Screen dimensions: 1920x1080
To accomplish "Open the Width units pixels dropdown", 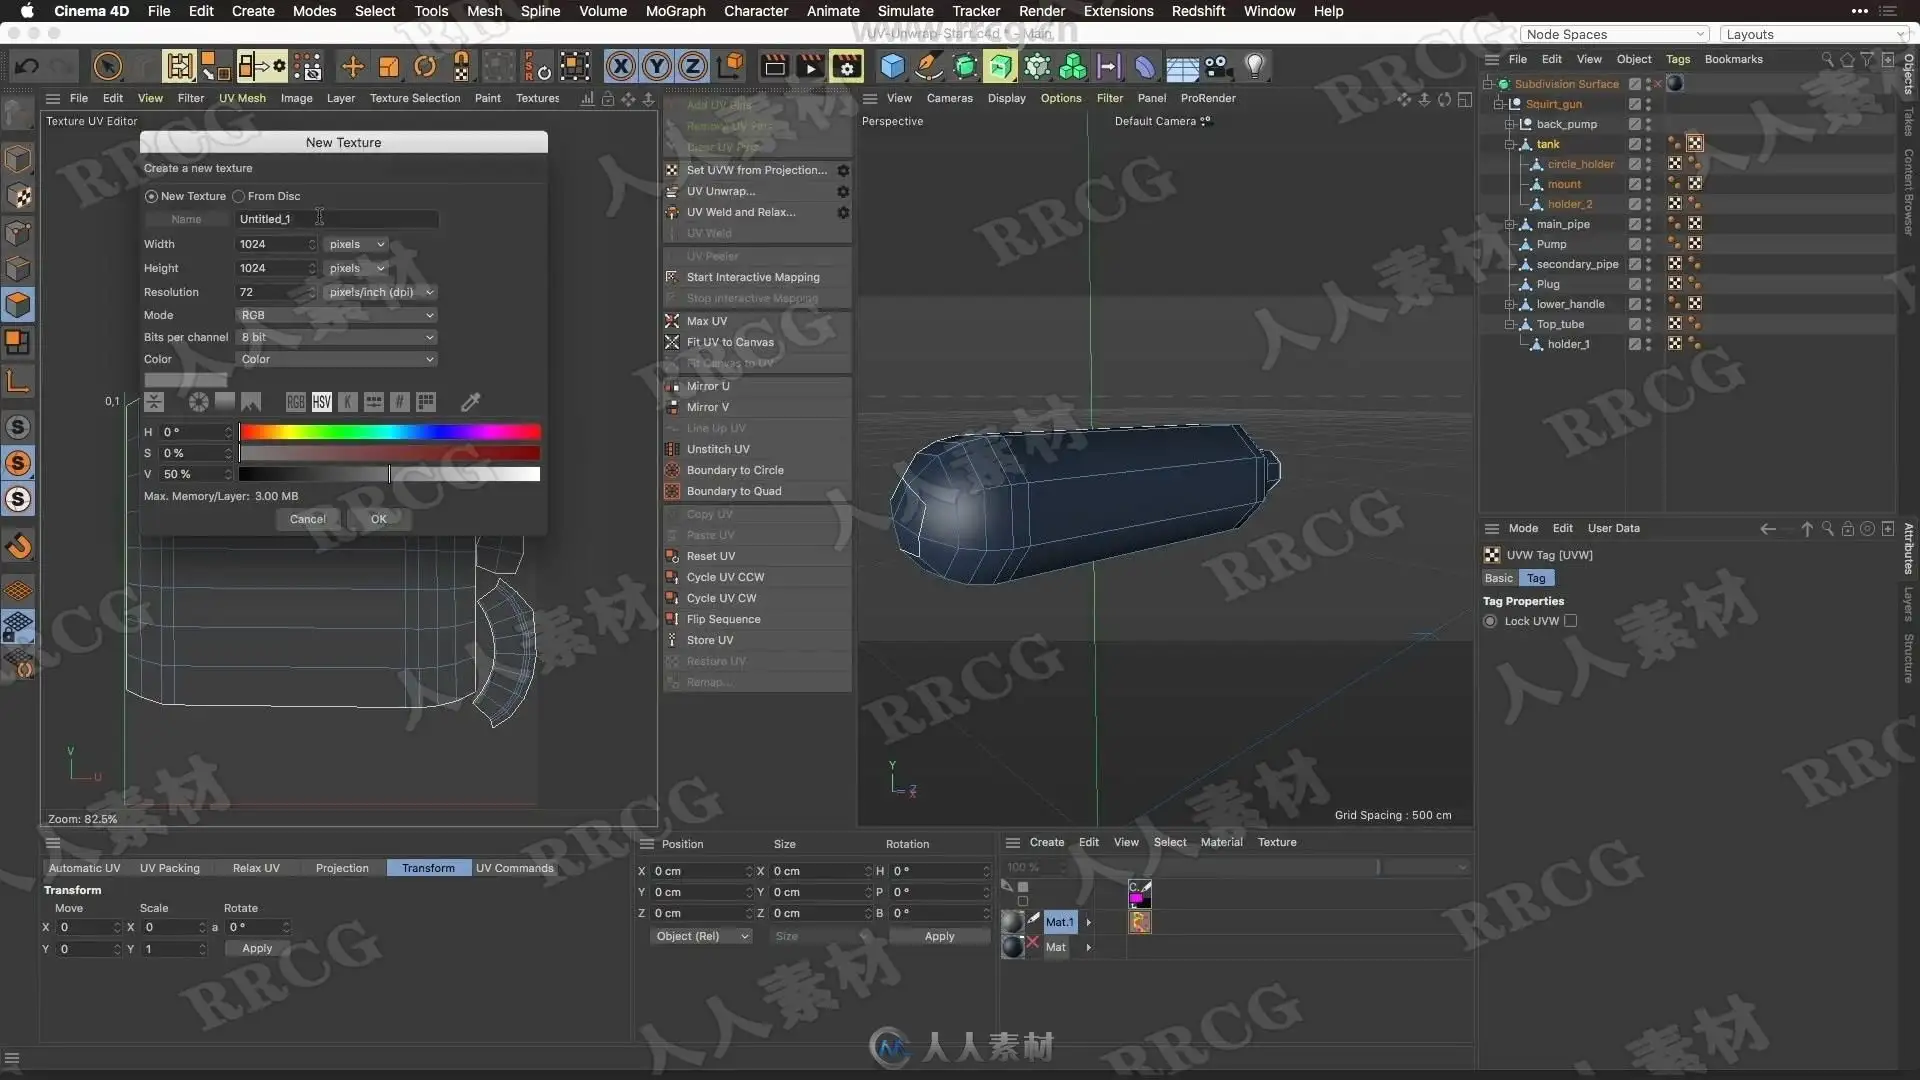I will point(357,244).
